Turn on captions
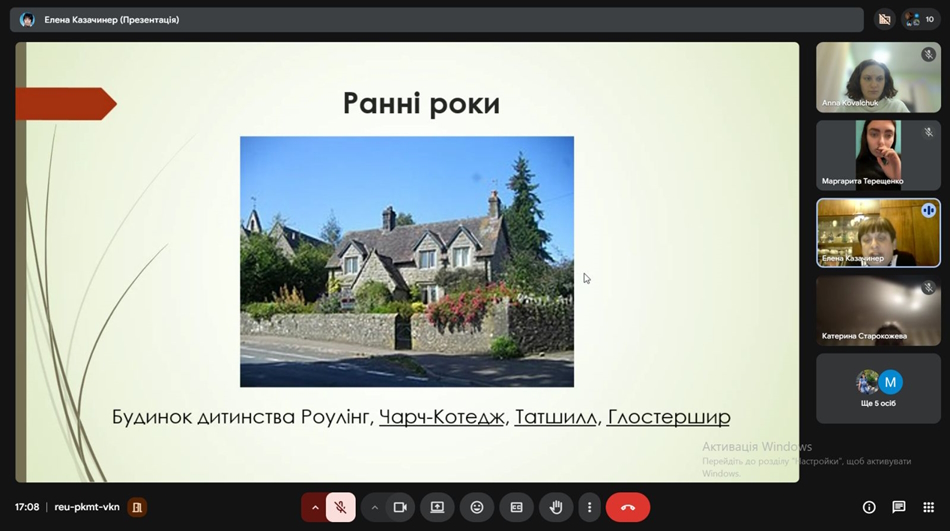 tap(516, 507)
